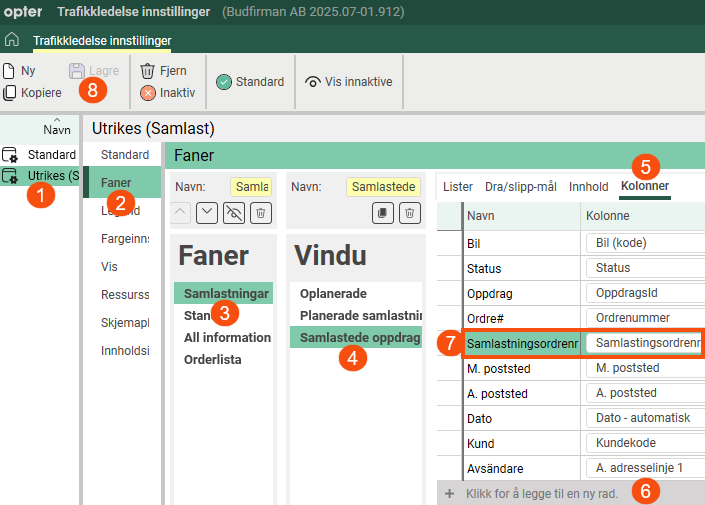This screenshot has height=505, width=705.
Task: Click the trash icon in Vindu panel
Action: (408, 212)
